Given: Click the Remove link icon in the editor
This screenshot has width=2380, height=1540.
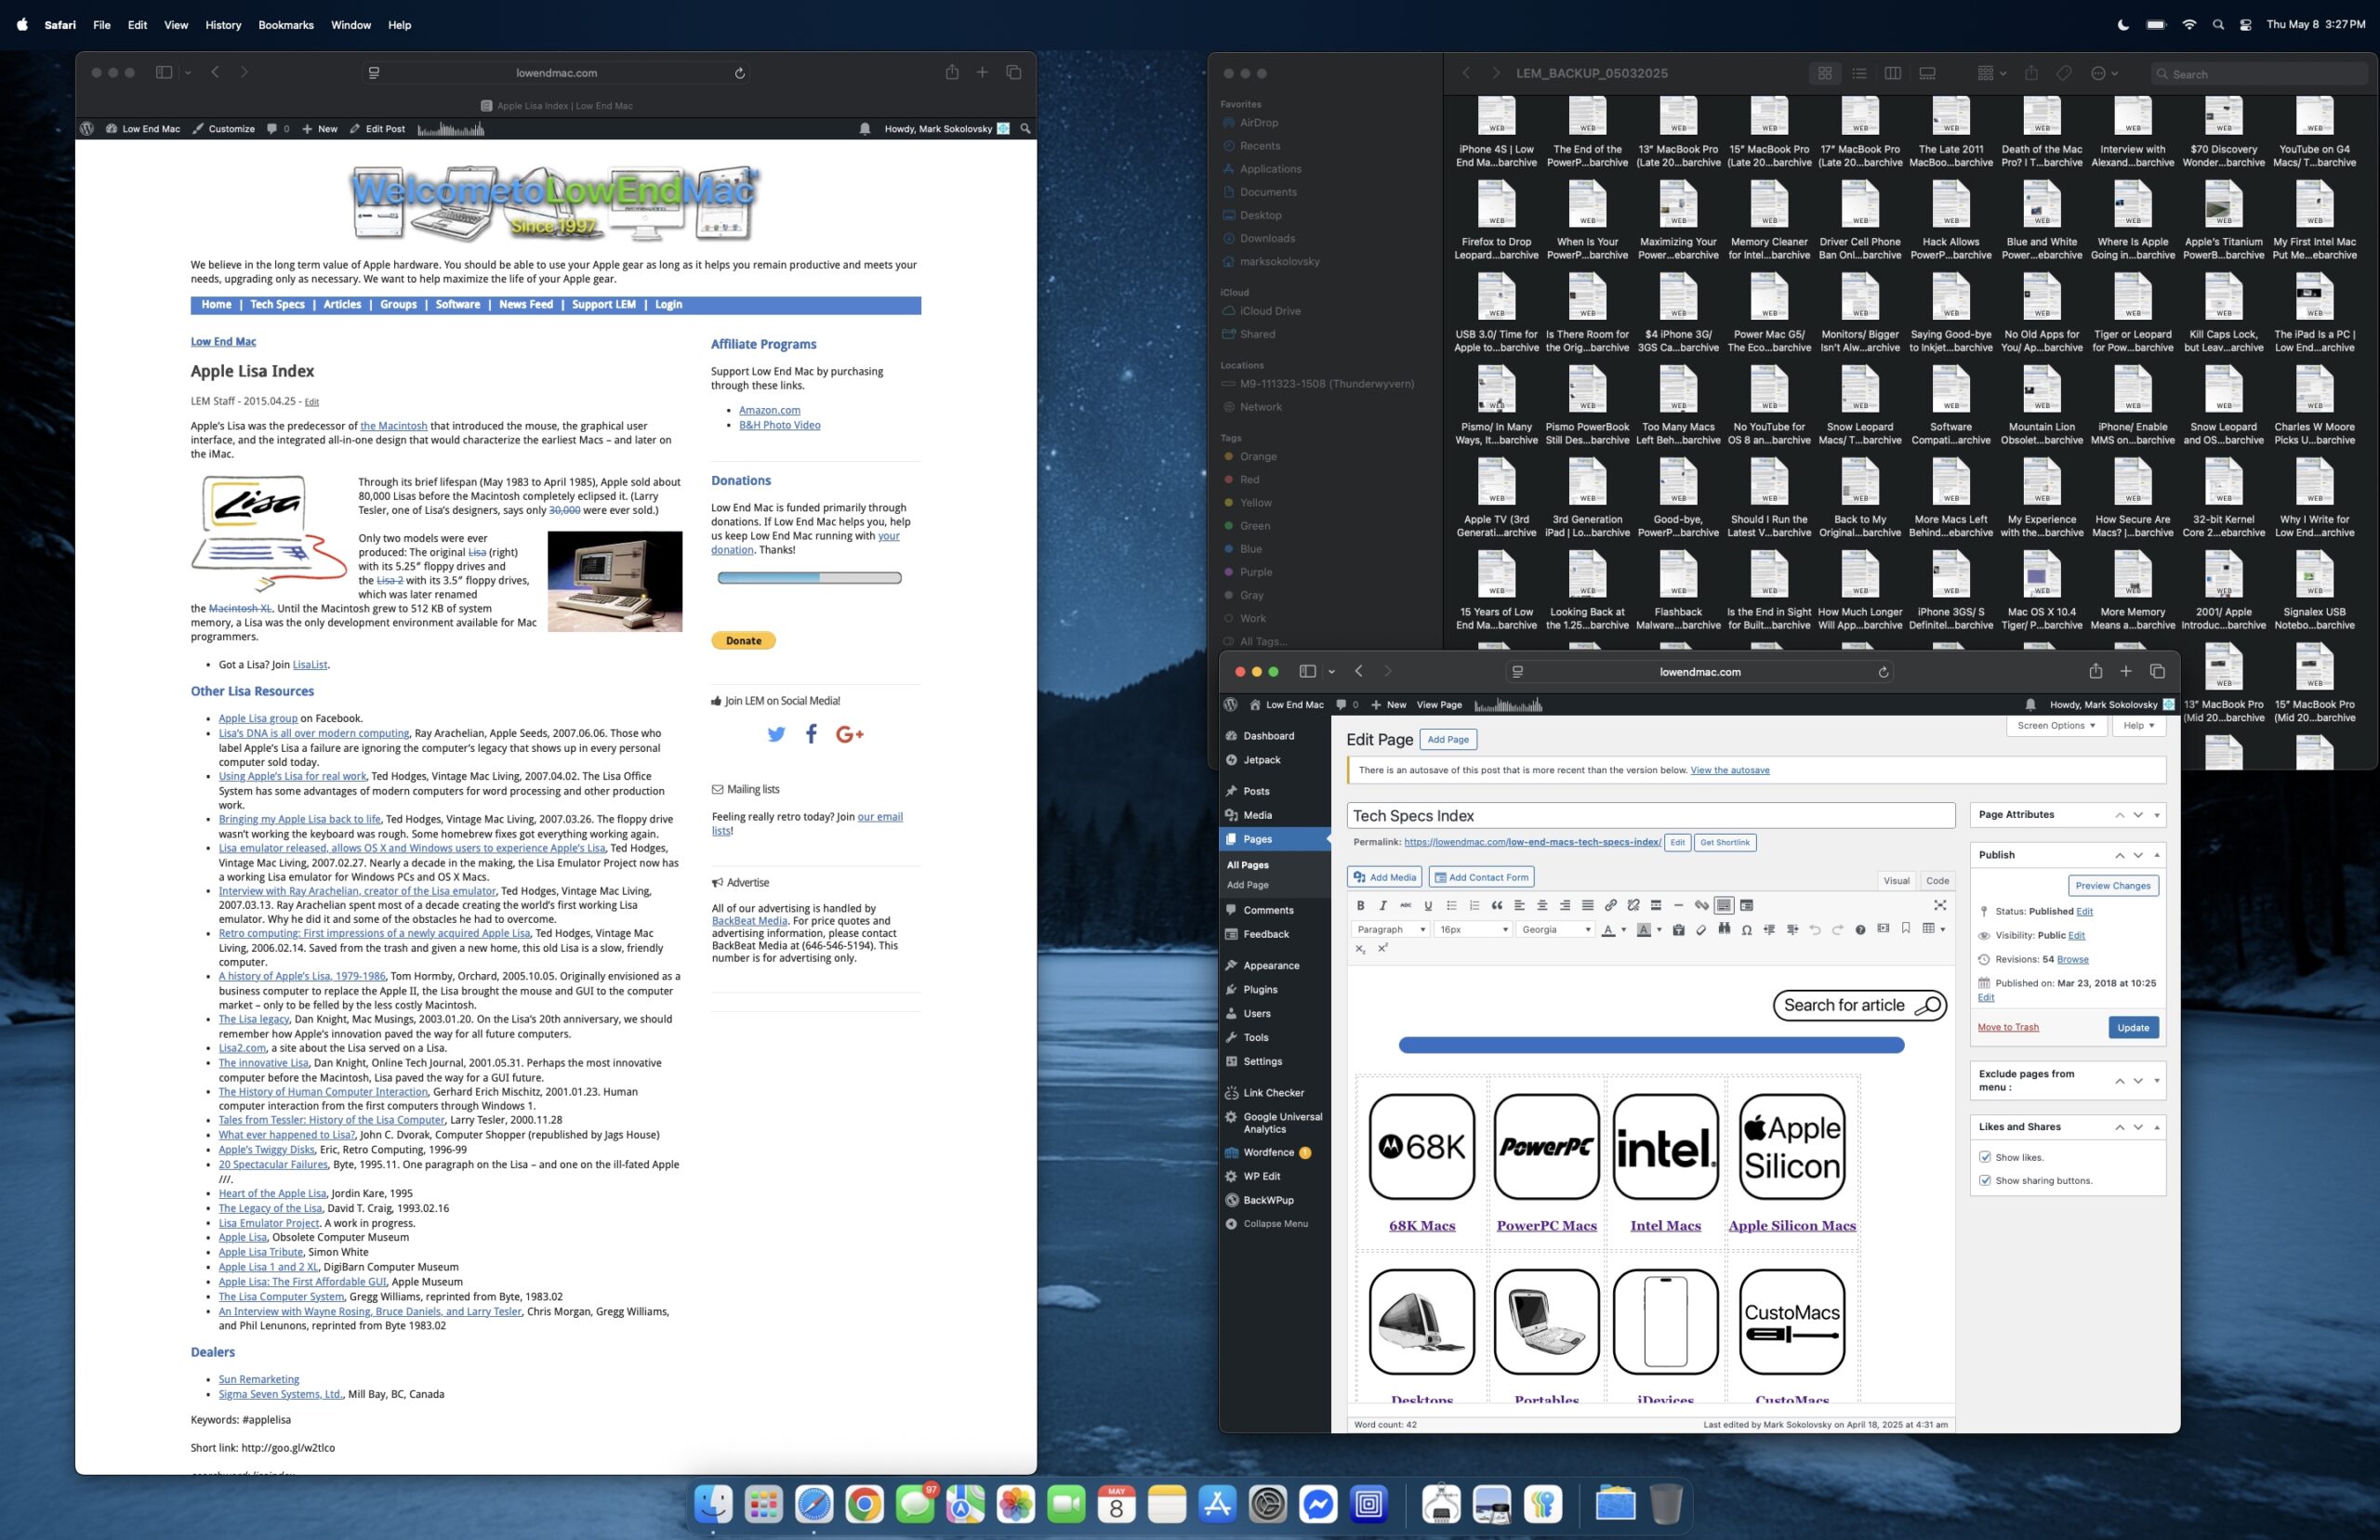Looking at the screenshot, I should [x=1634, y=906].
